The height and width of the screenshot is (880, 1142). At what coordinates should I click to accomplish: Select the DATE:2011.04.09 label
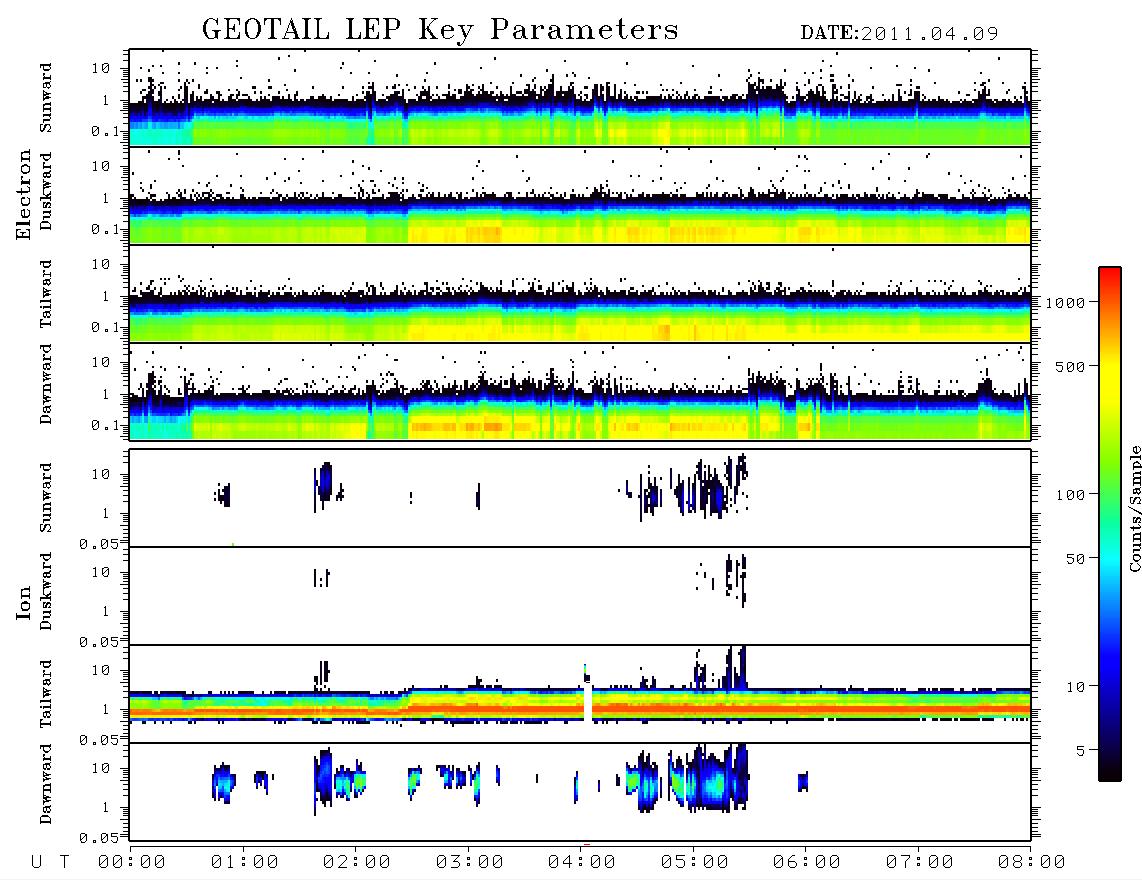pos(899,34)
